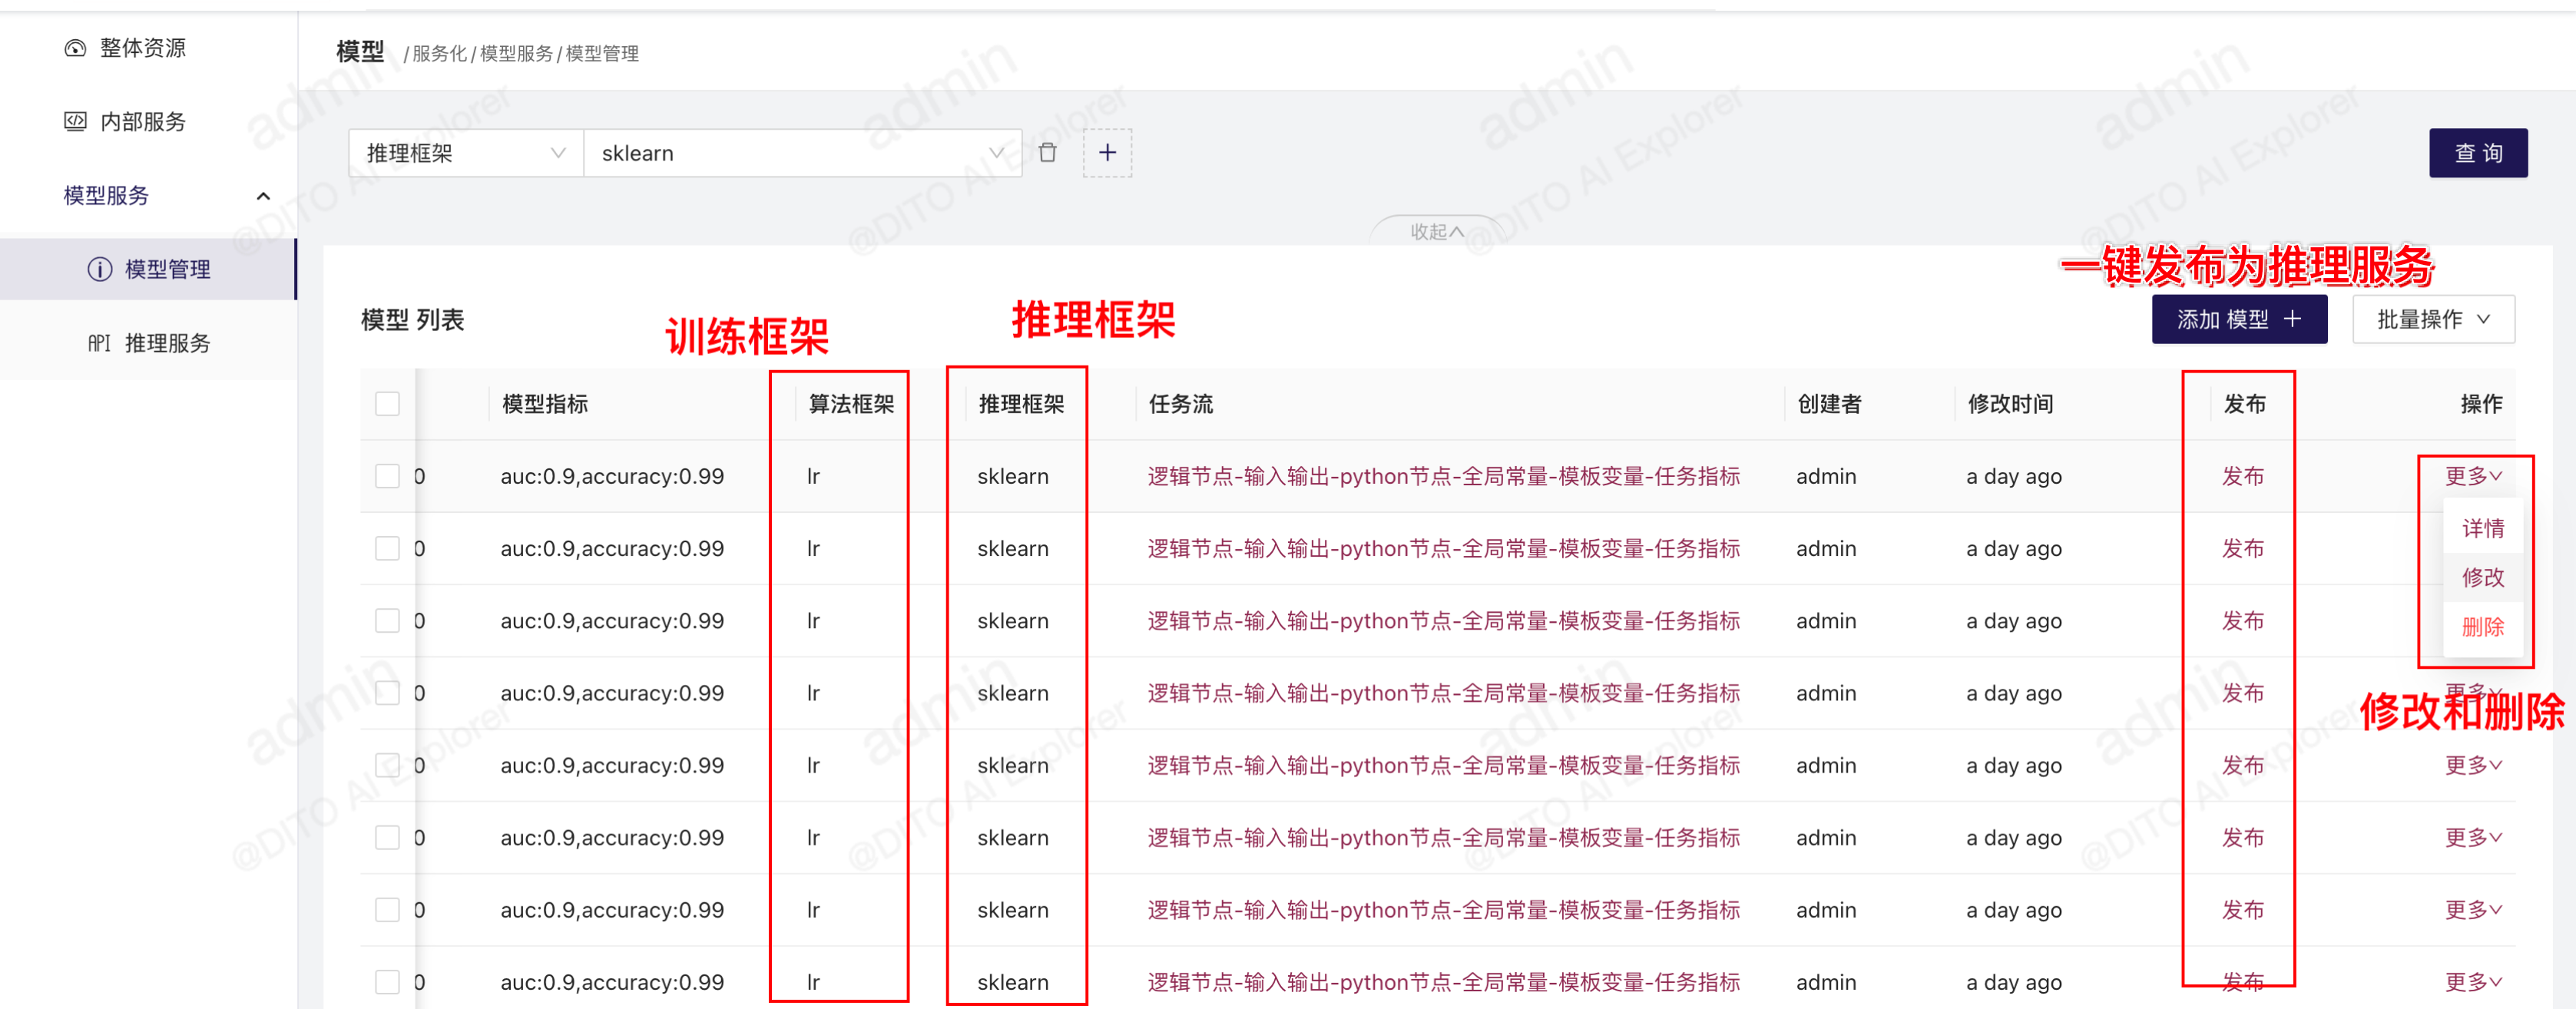Click the dashboard icon for 整体资源
This screenshot has width=2576, height=1009.
pos(75,48)
